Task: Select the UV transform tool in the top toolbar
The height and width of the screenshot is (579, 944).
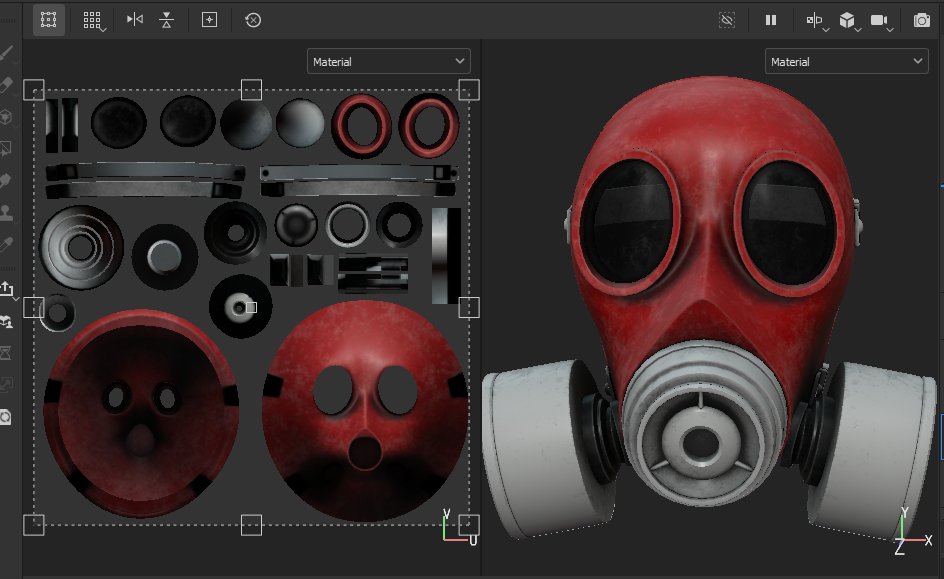Action: tap(48, 20)
